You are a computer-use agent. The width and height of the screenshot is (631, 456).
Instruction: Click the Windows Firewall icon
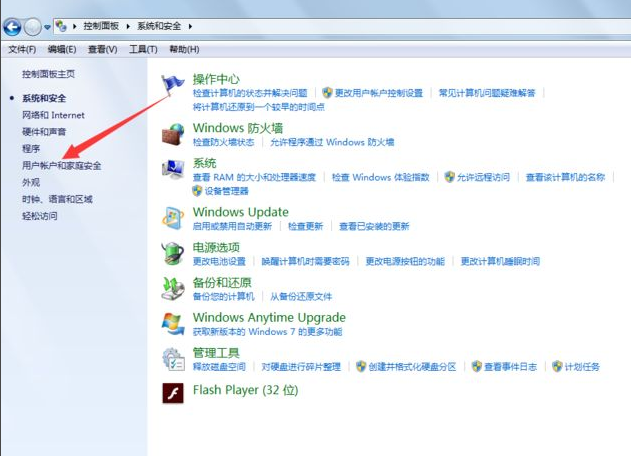(174, 134)
